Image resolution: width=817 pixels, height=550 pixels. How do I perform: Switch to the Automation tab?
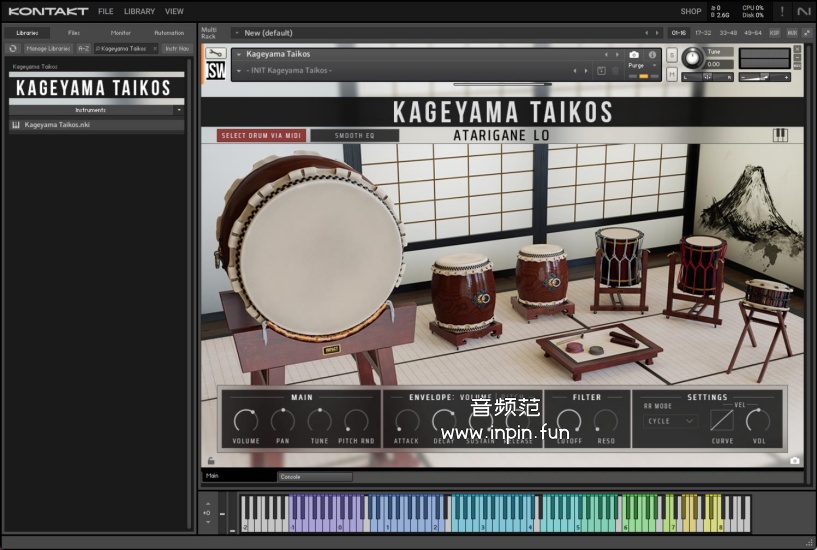(168, 32)
